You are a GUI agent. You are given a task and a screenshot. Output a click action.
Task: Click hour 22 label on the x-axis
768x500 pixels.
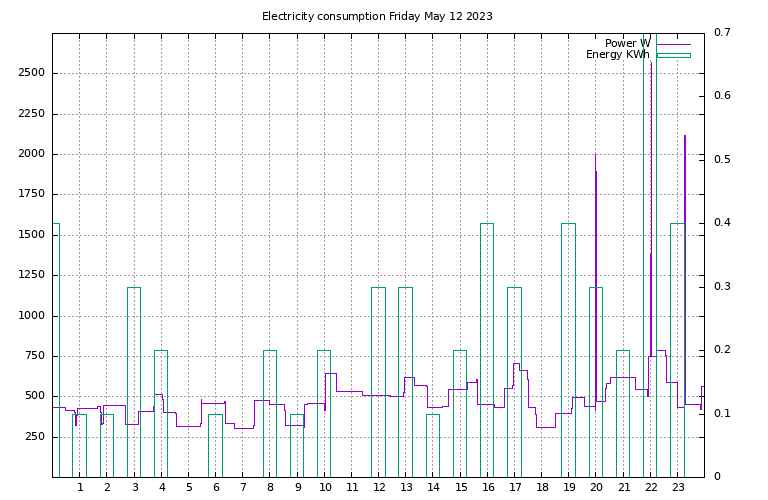[650, 487]
